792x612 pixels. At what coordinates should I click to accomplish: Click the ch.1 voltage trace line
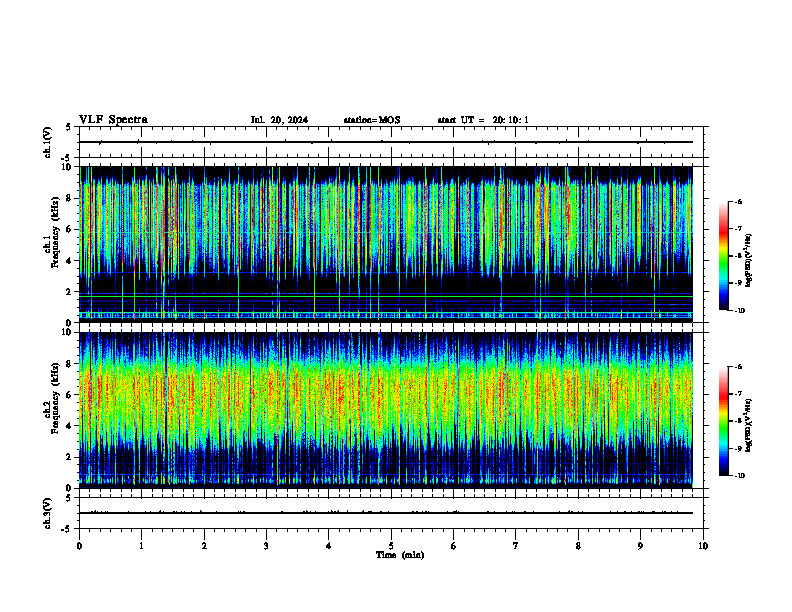click(386, 142)
